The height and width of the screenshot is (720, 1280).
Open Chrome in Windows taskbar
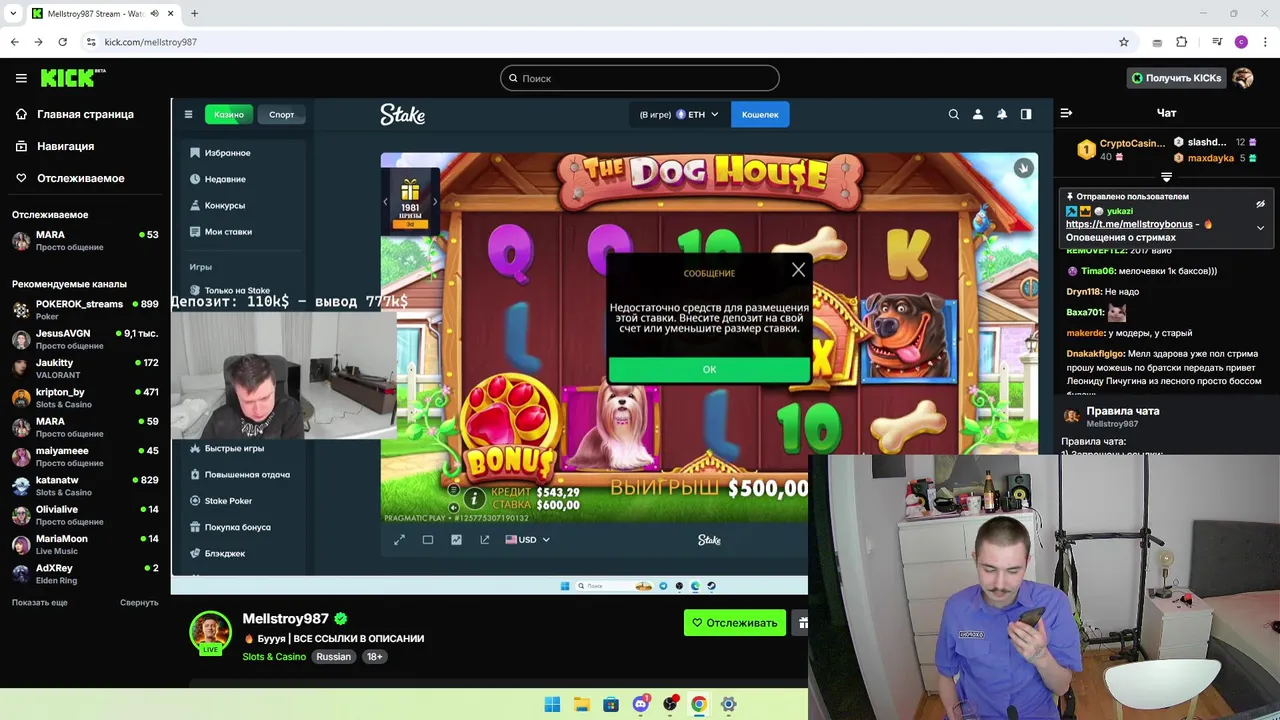pos(699,704)
